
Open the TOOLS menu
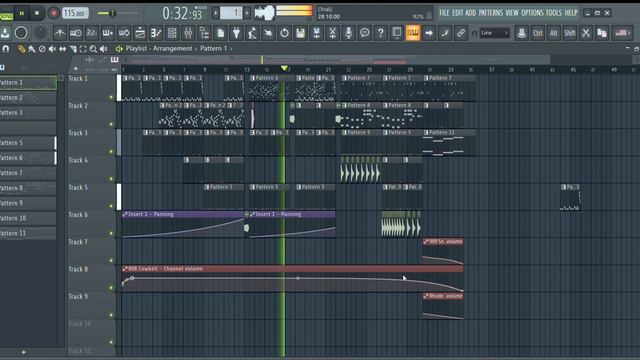(x=554, y=13)
